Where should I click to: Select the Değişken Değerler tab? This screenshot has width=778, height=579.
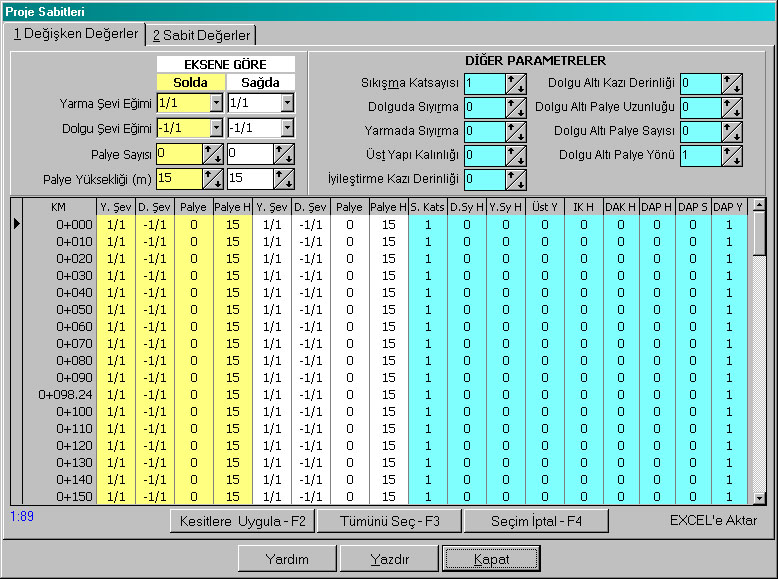[76, 34]
